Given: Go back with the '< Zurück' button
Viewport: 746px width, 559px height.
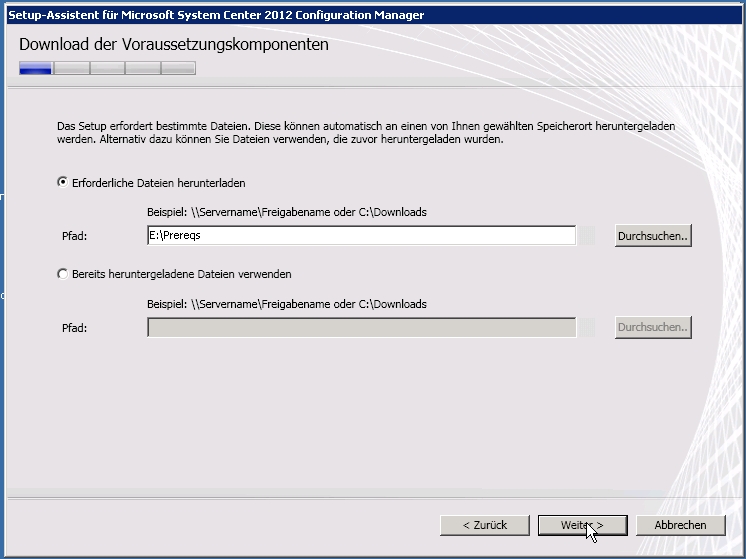Looking at the screenshot, I should tap(485, 525).
